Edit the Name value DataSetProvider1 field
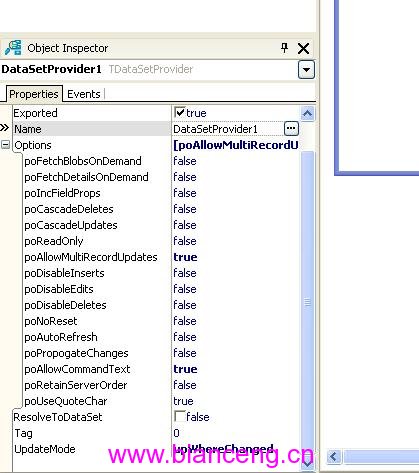The height and width of the screenshot is (473, 419). tap(228, 129)
